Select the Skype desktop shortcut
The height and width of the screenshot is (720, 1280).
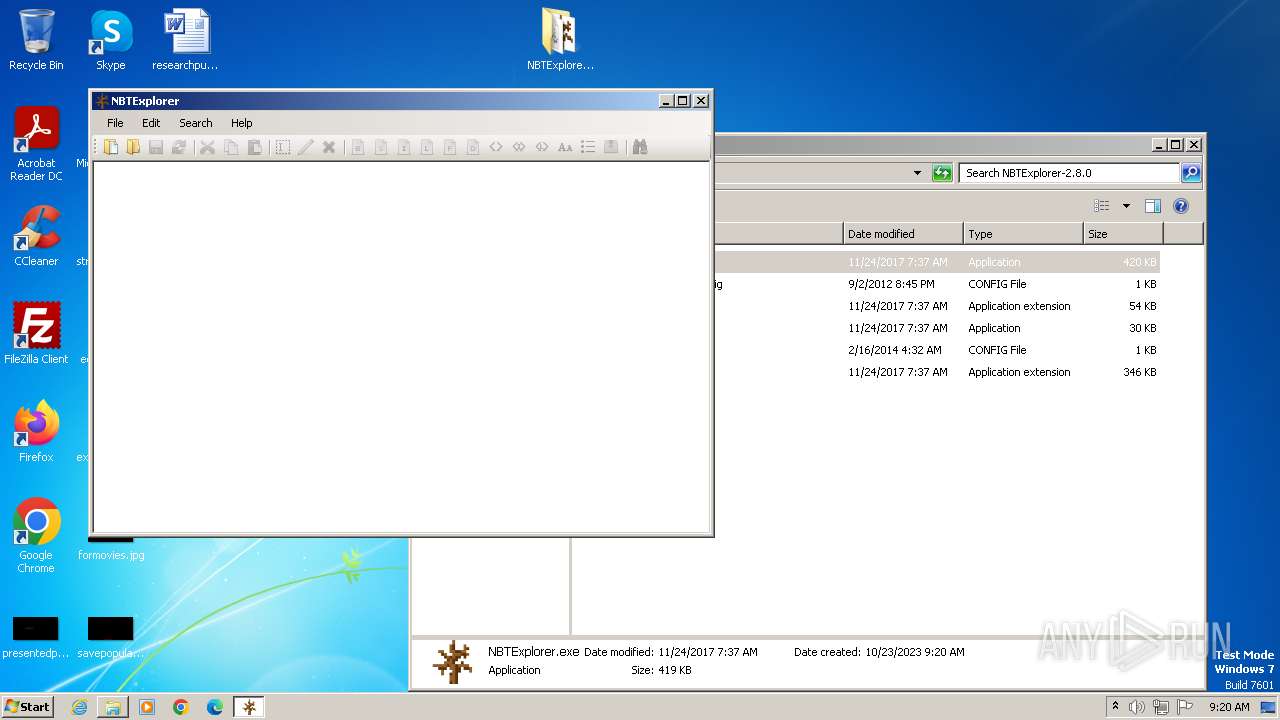[x=111, y=40]
